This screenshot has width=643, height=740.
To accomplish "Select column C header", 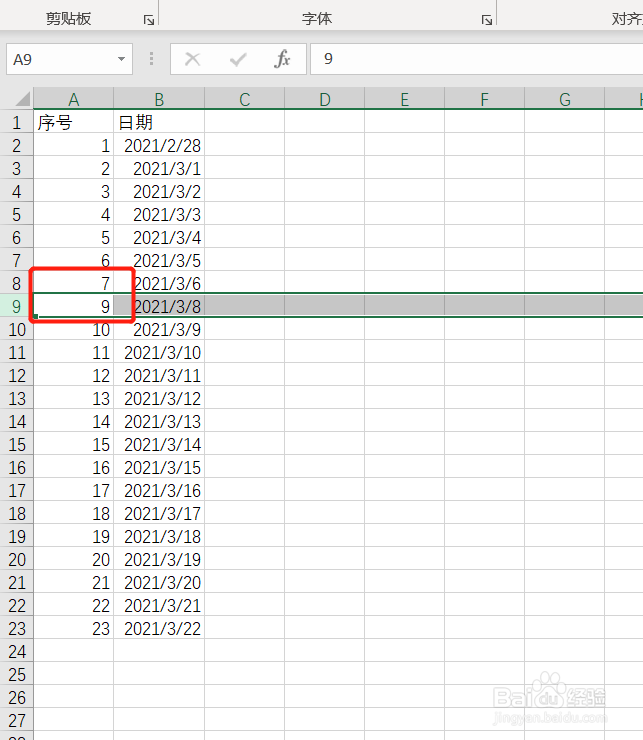I will click(245, 99).
